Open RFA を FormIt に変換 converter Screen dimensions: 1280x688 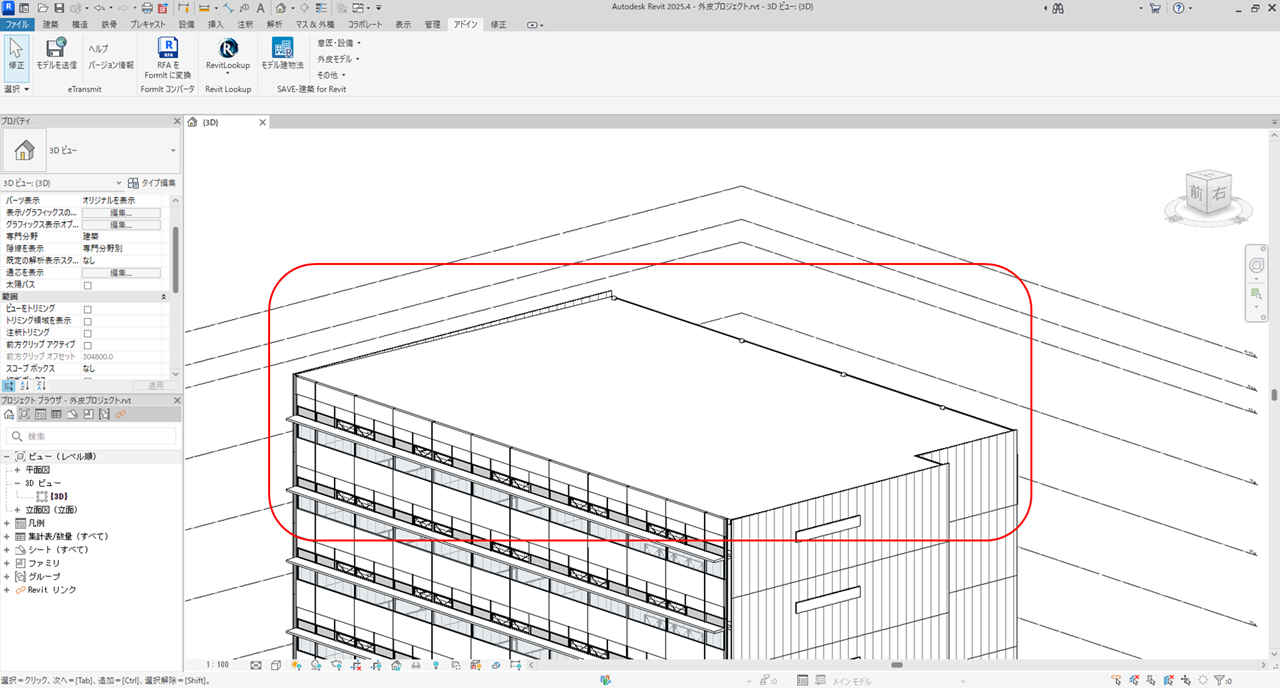click(x=168, y=55)
